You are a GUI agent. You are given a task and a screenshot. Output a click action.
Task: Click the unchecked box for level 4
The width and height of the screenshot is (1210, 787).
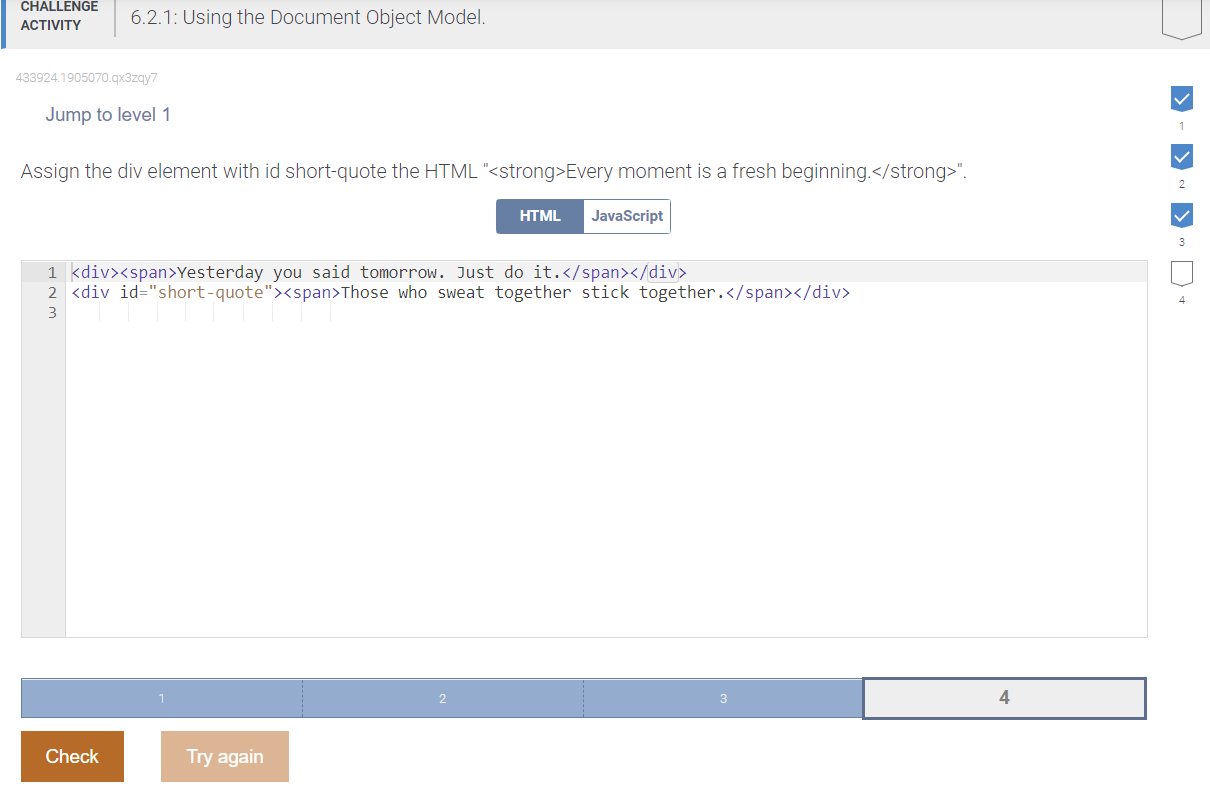click(1181, 272)
